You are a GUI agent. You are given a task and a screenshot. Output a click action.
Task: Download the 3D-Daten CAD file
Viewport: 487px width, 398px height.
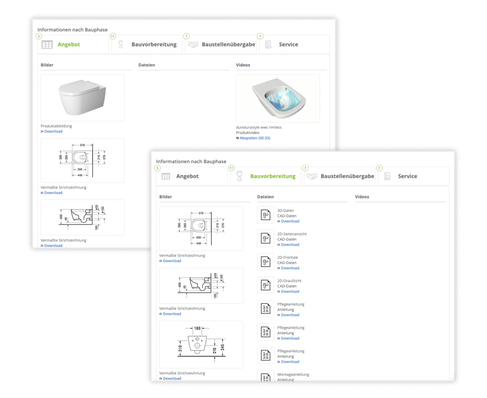(x=290, y=221)
